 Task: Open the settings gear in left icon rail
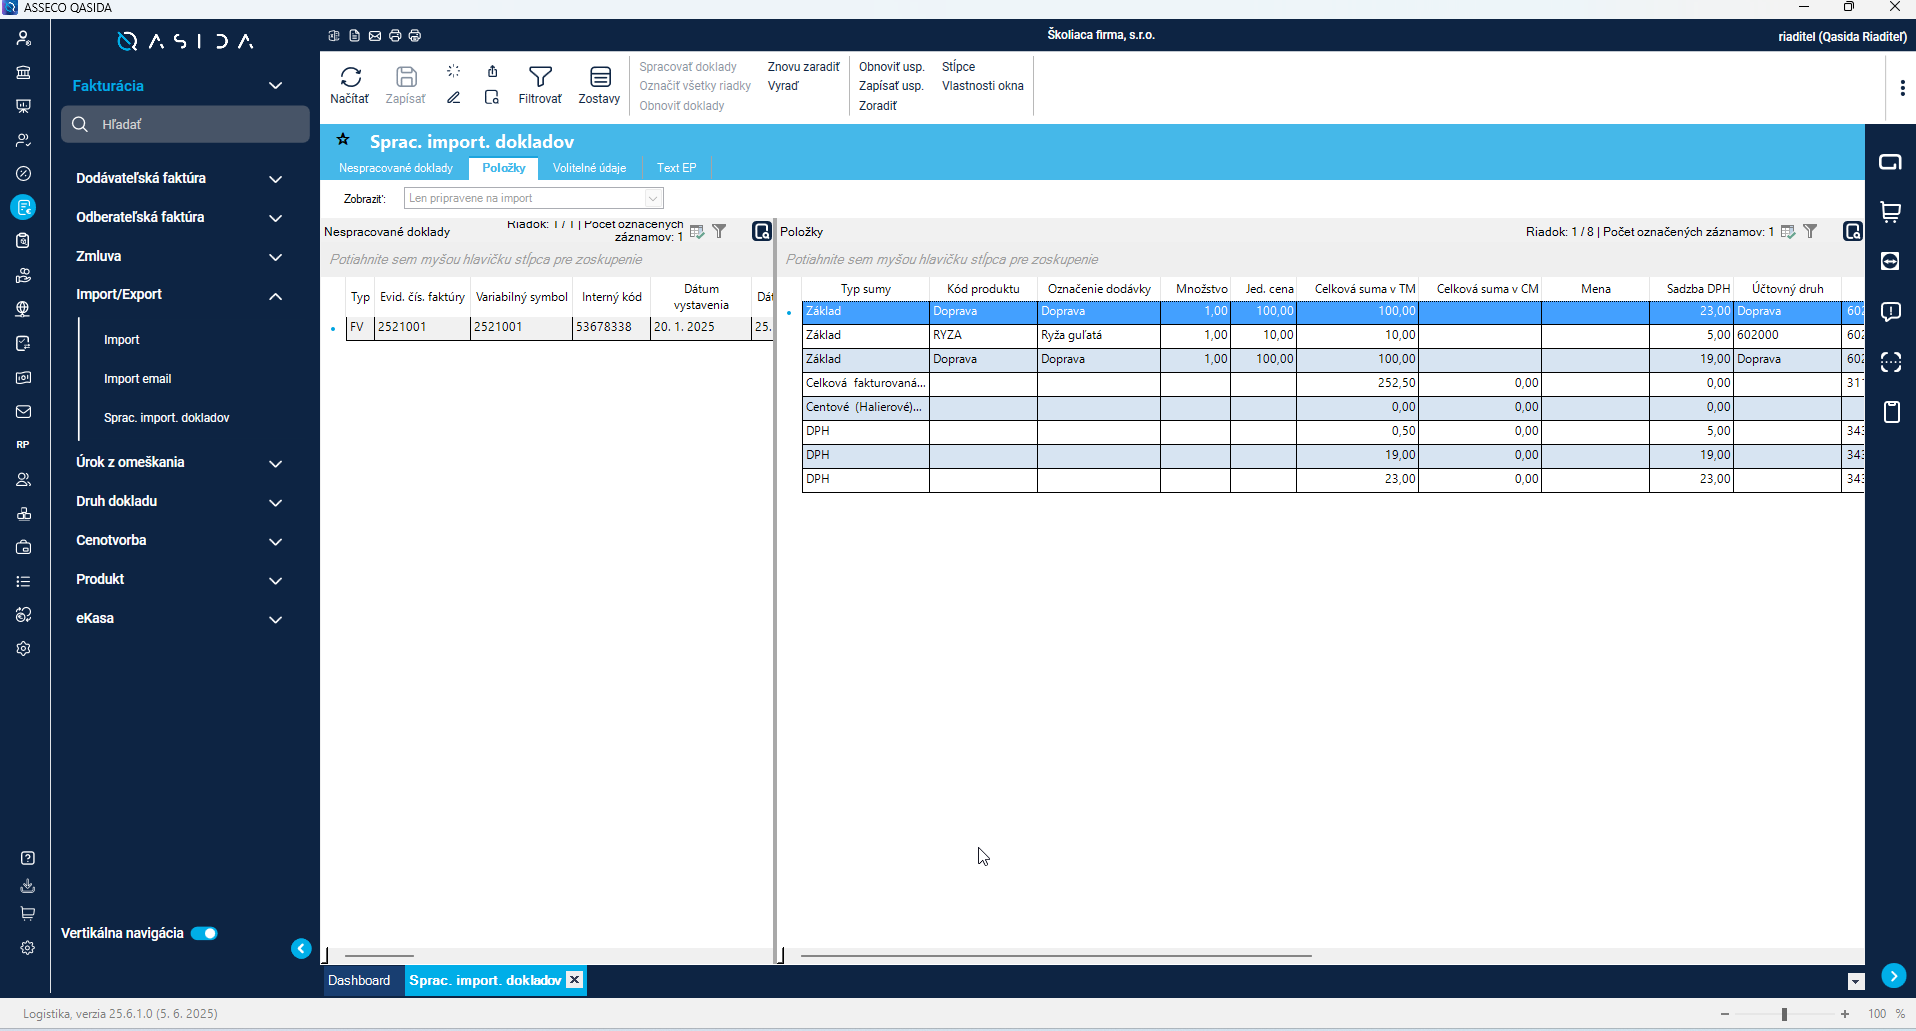click(24, 648)
